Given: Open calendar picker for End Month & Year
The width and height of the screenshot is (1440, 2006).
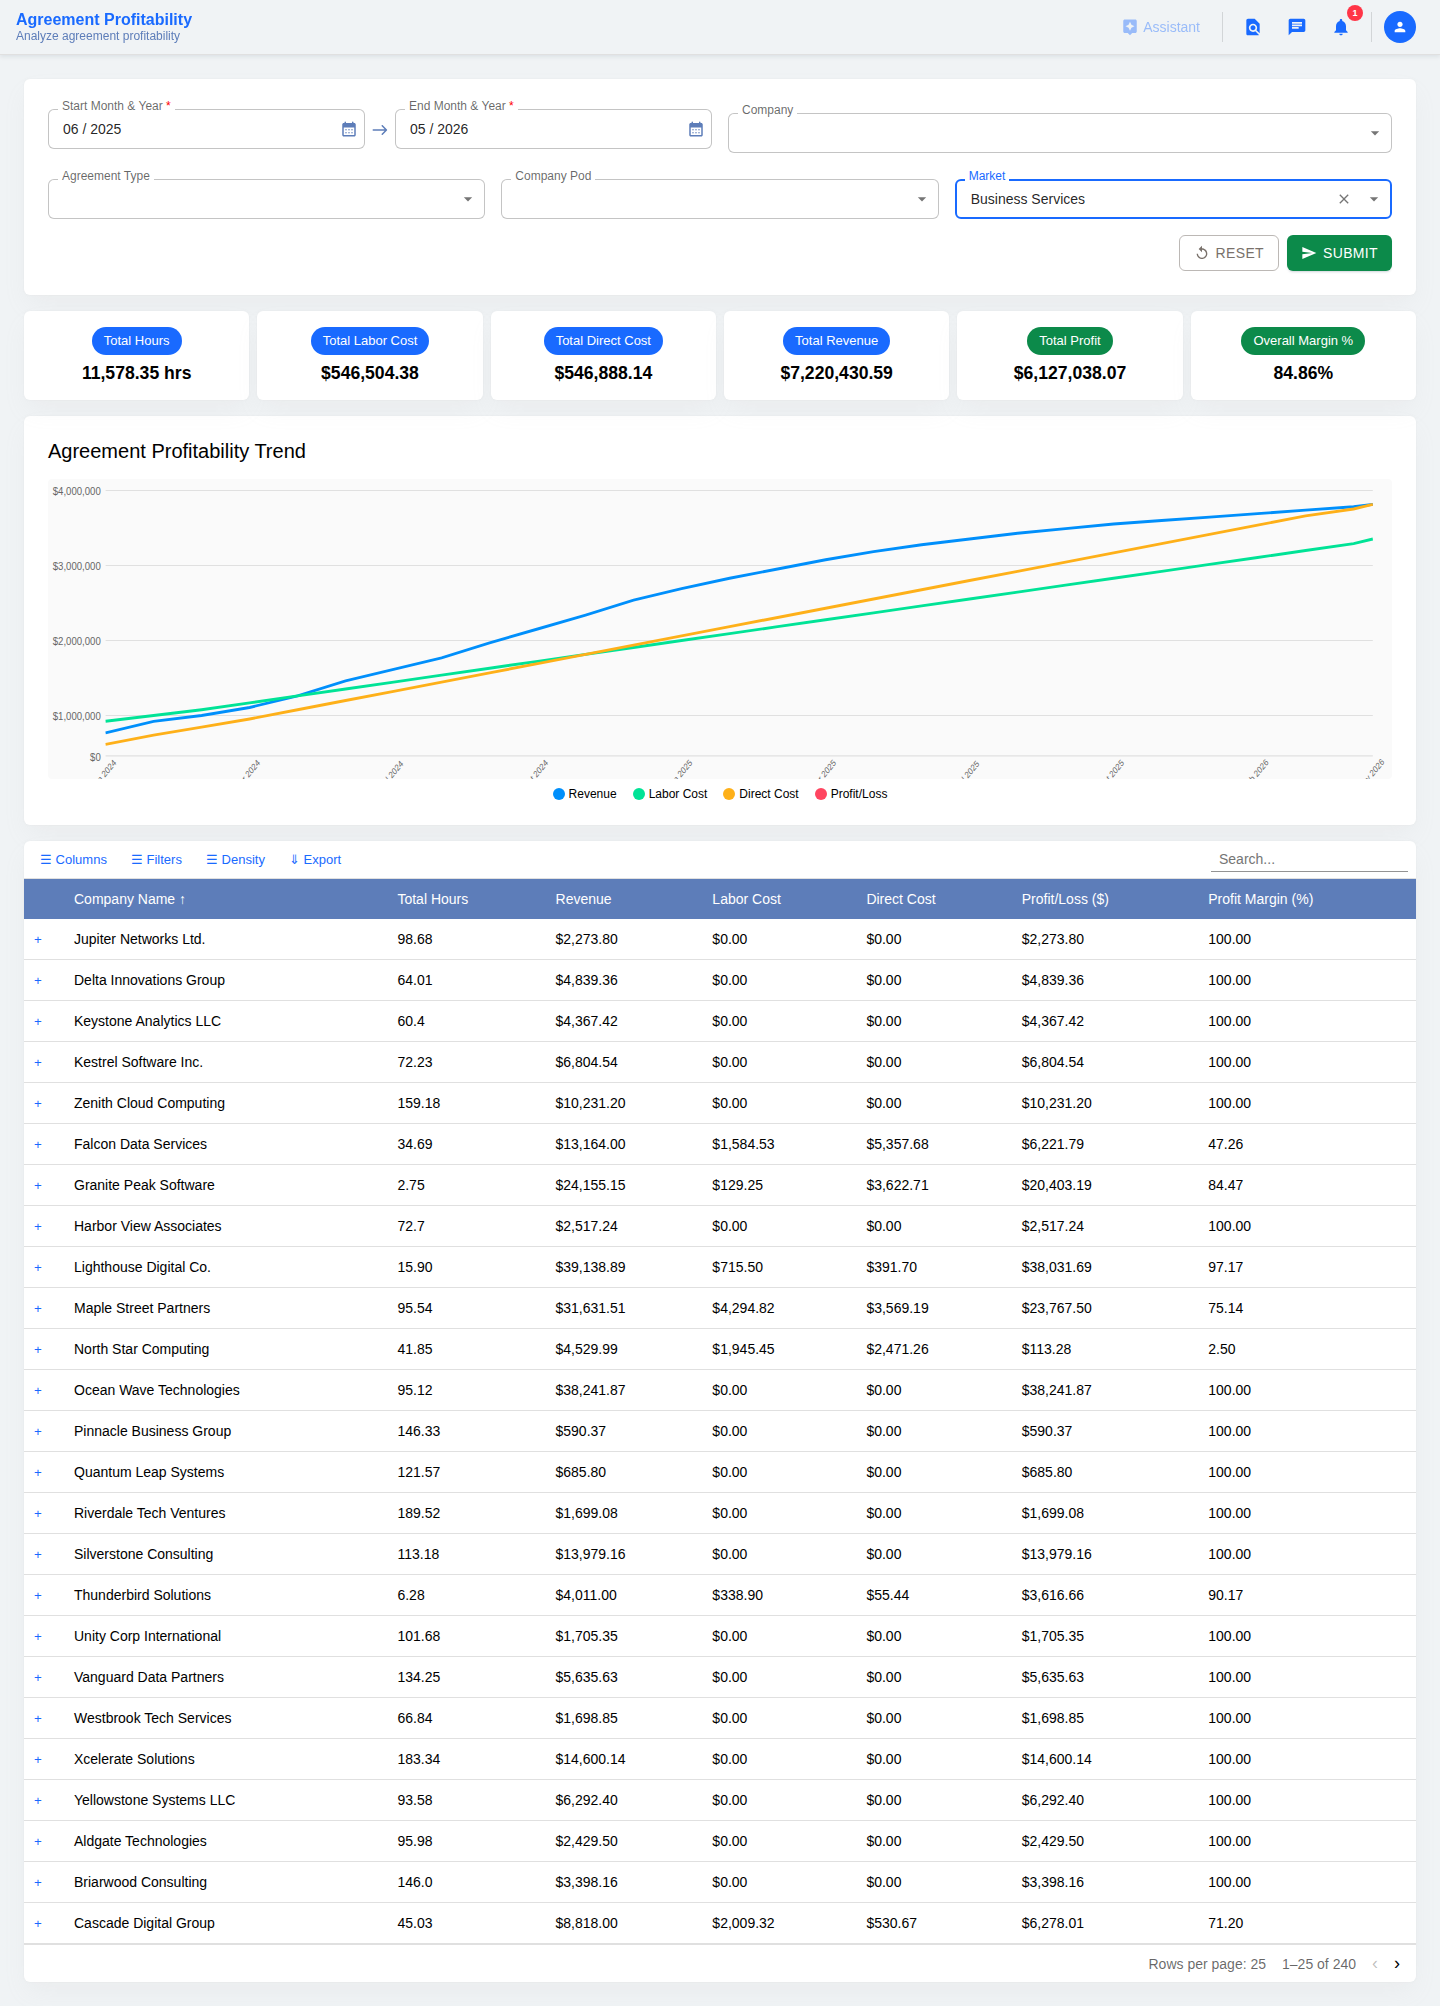Looking at the screenshot, I should pos(696,130).
